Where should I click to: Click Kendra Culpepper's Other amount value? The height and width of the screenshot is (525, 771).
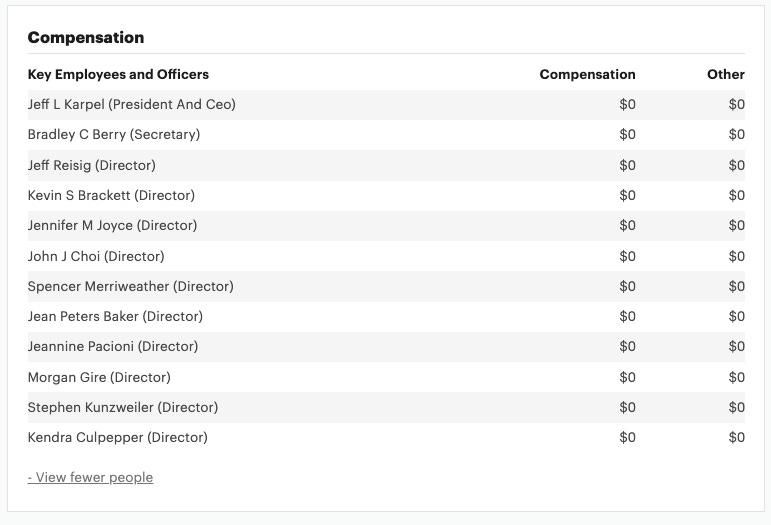[737, 438]
